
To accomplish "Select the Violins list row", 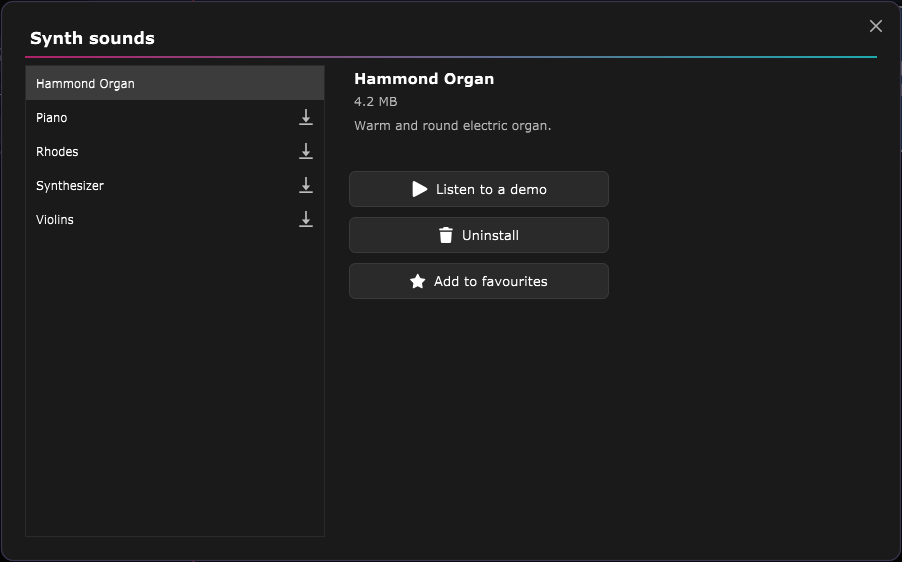I will point(175,219).
